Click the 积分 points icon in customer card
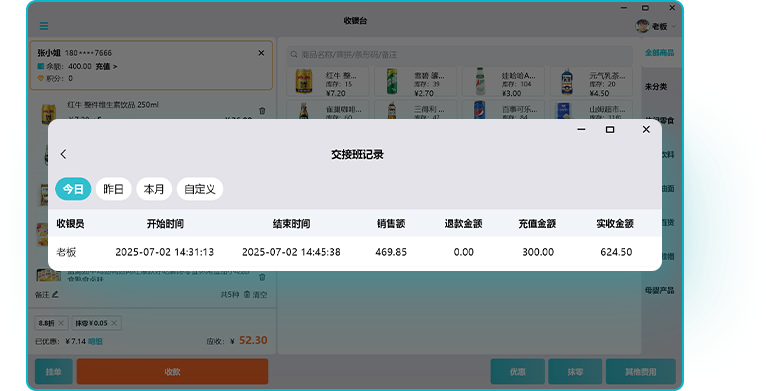Viewport: 766px width, 391px height. click(x=41, y=78)
